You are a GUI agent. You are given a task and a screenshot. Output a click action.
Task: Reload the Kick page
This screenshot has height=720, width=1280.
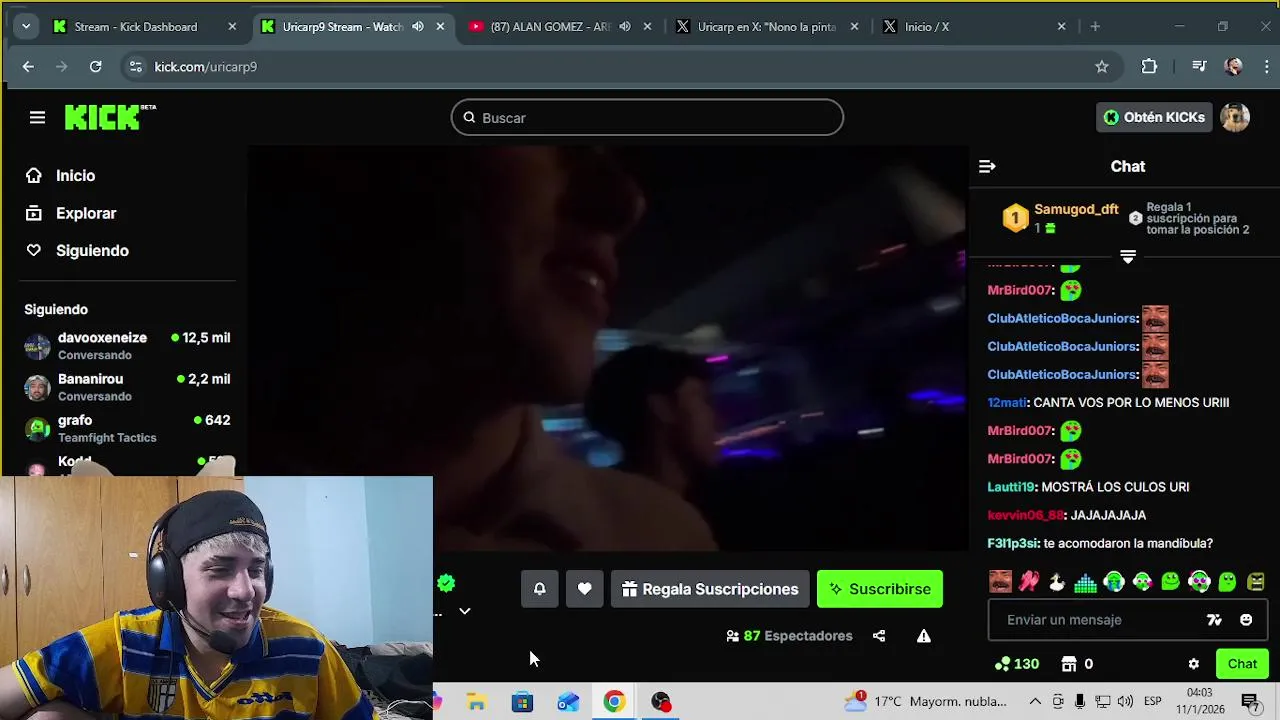[x=95, y=67]
